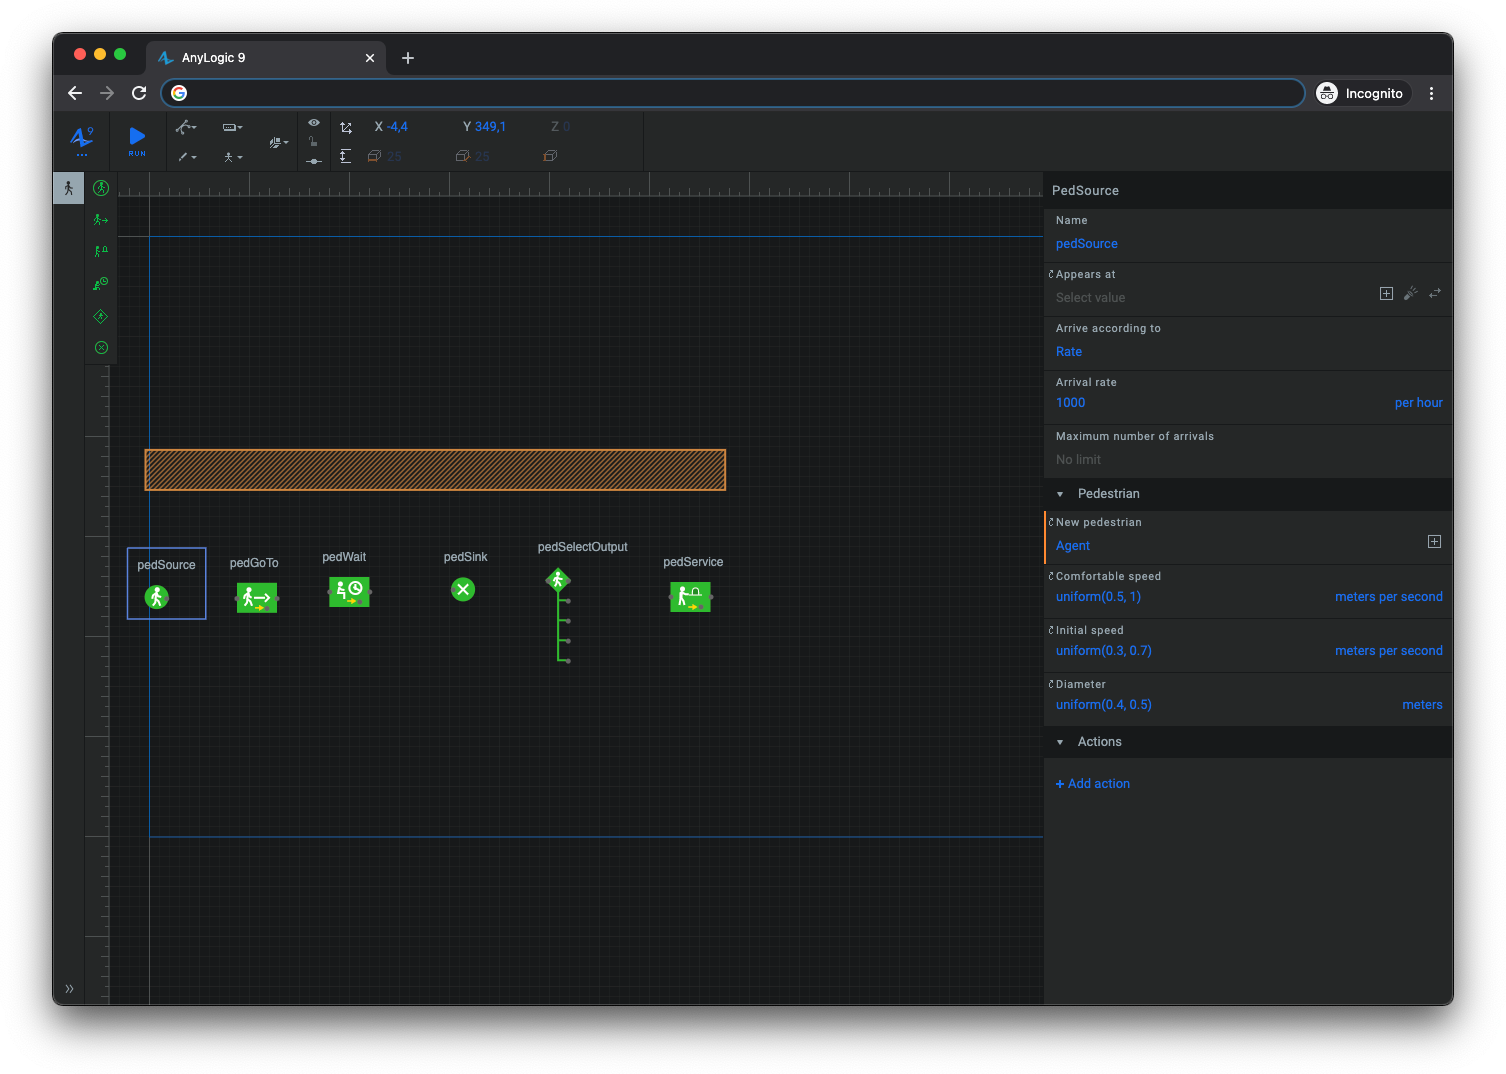Pick PedSelectOutput block from palette
The image size is (1506, 1074).
101,316
